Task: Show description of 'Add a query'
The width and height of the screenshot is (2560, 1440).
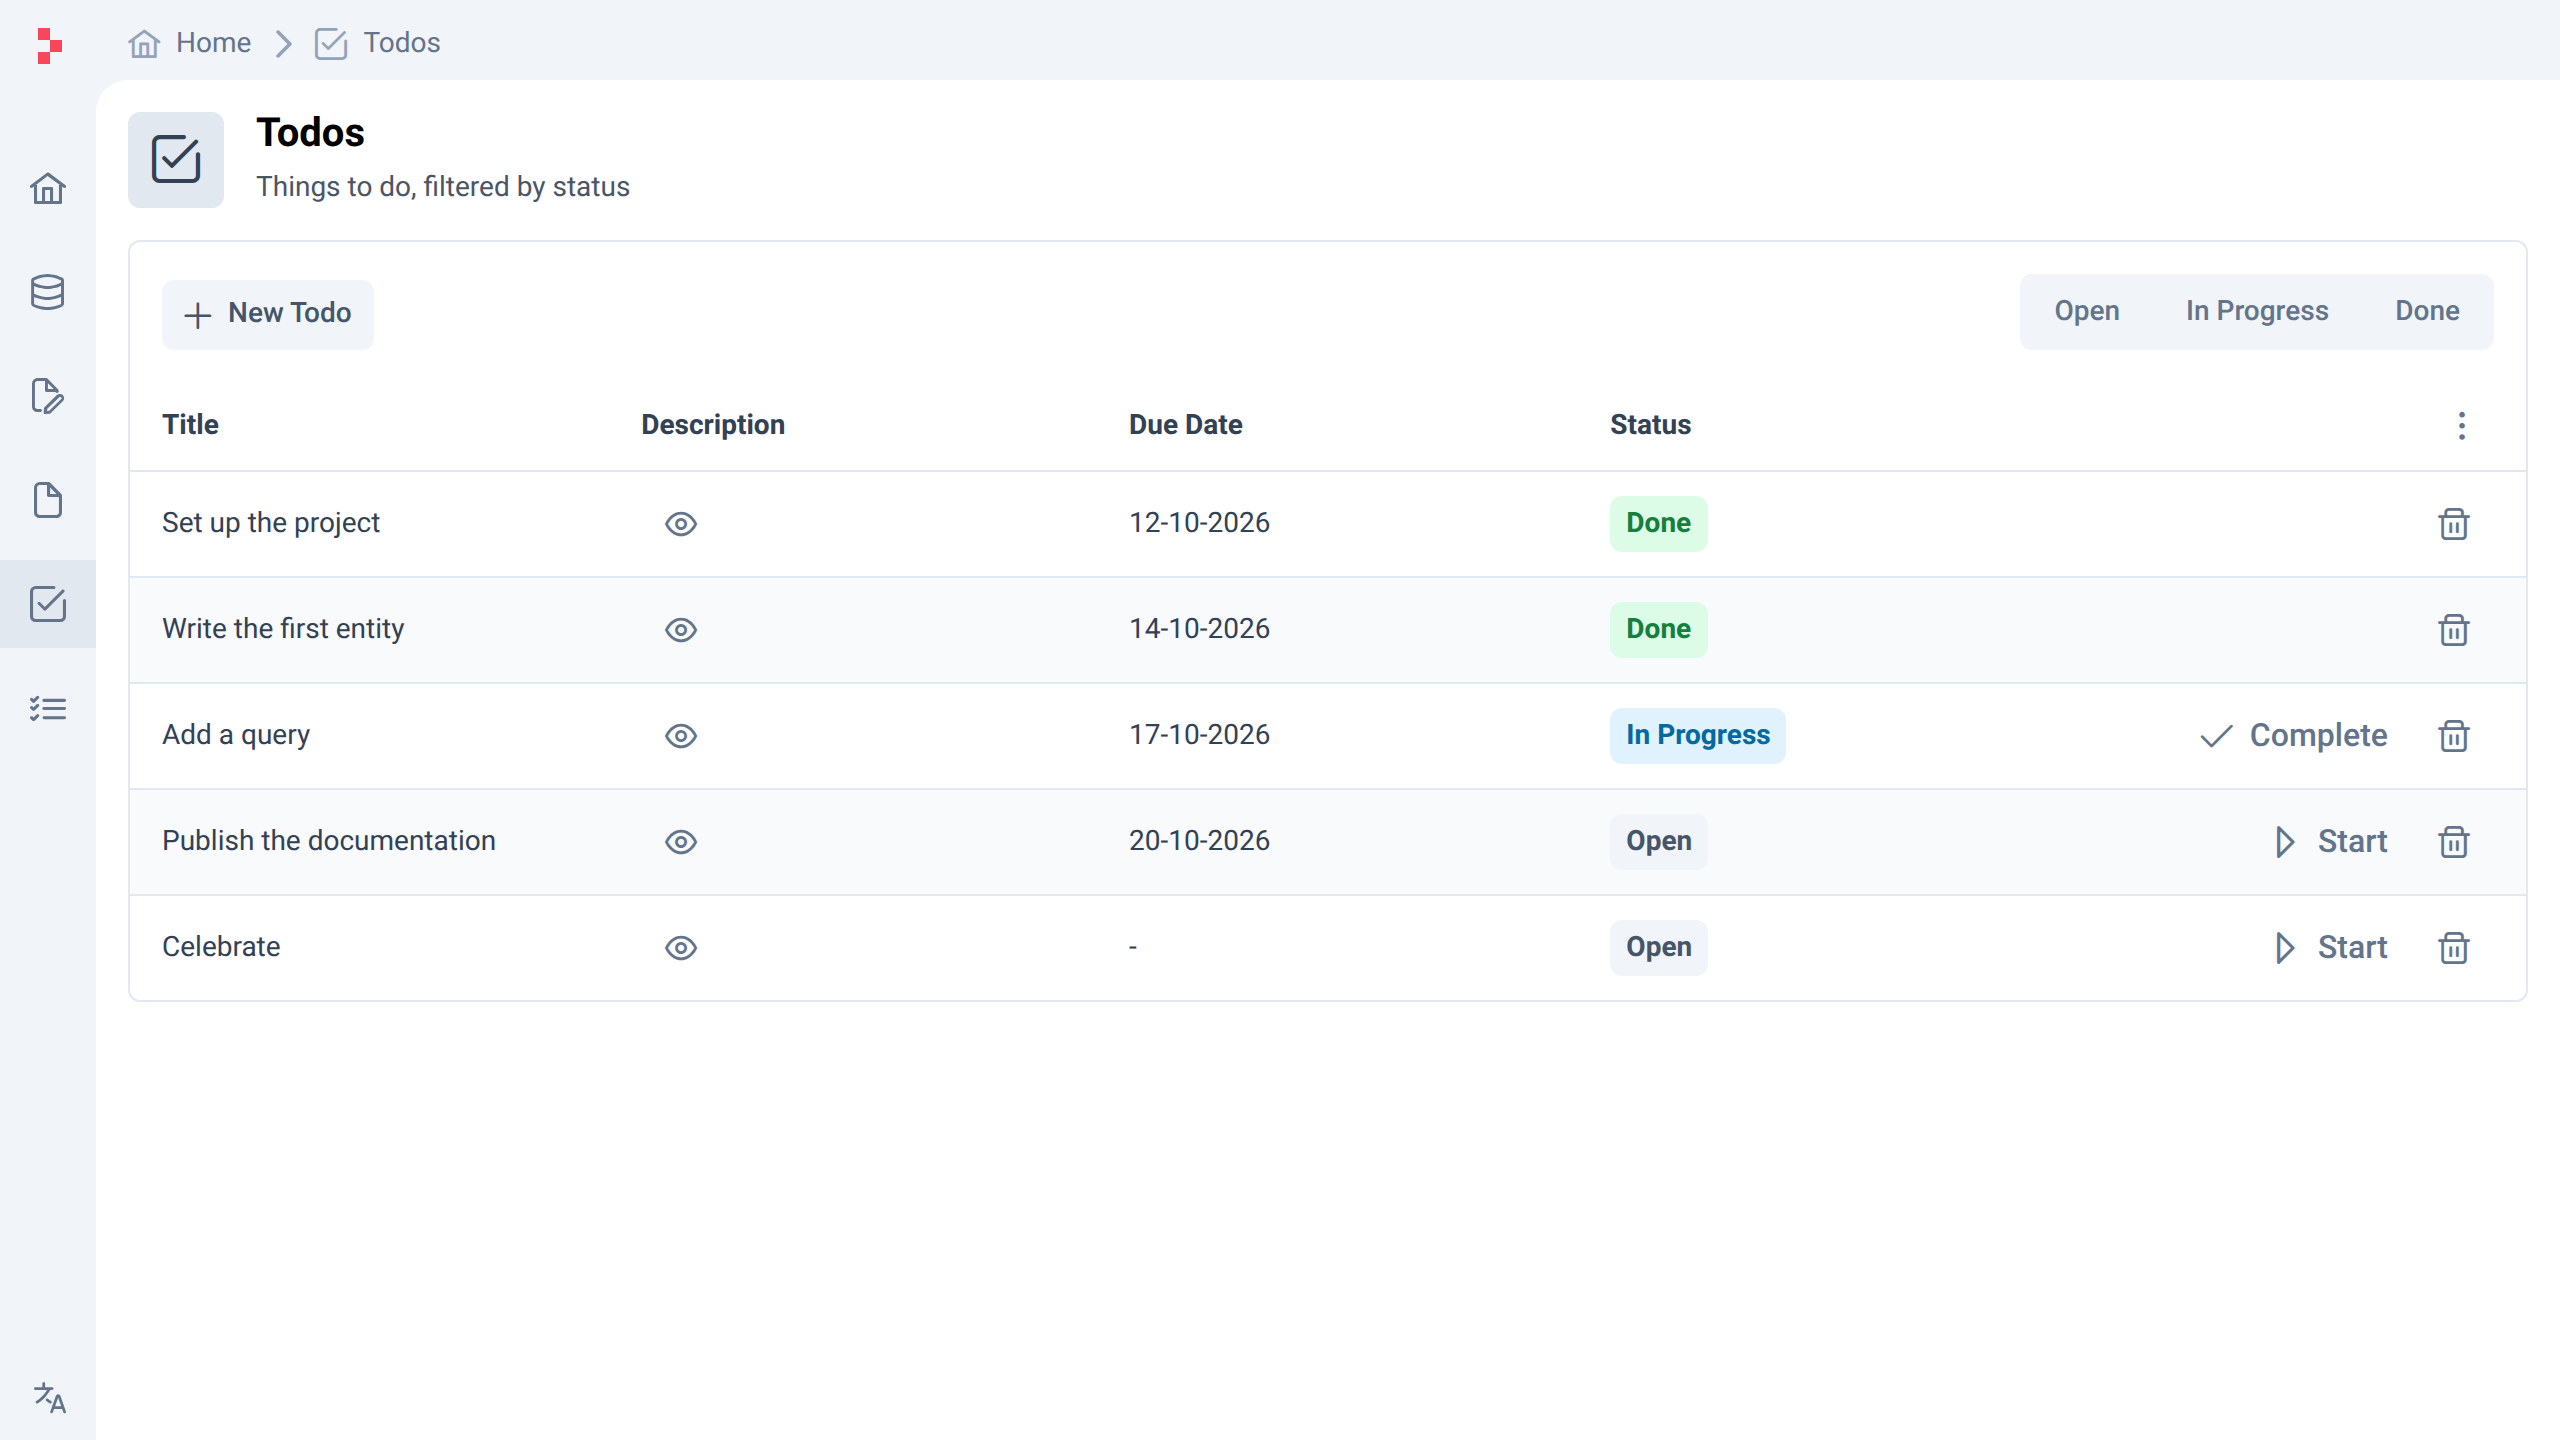Action: tap(681, 736)
